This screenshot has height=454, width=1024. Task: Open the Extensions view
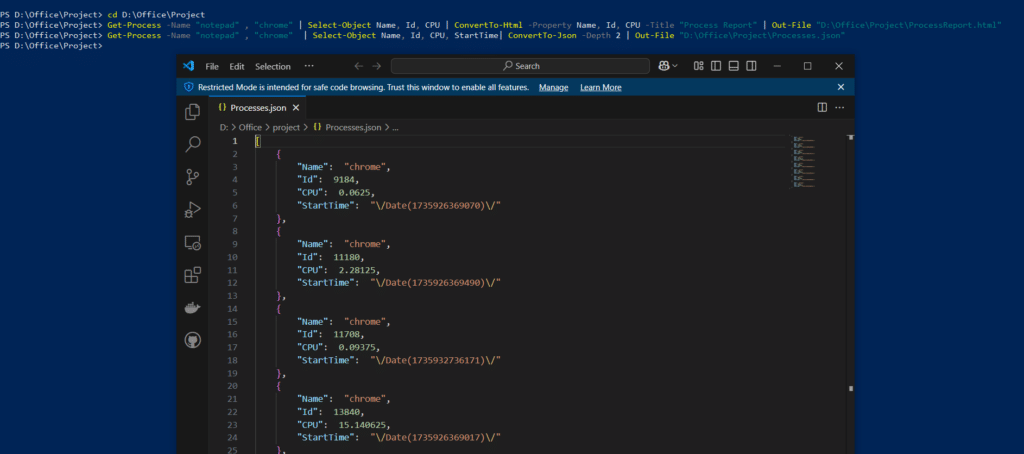193,275
